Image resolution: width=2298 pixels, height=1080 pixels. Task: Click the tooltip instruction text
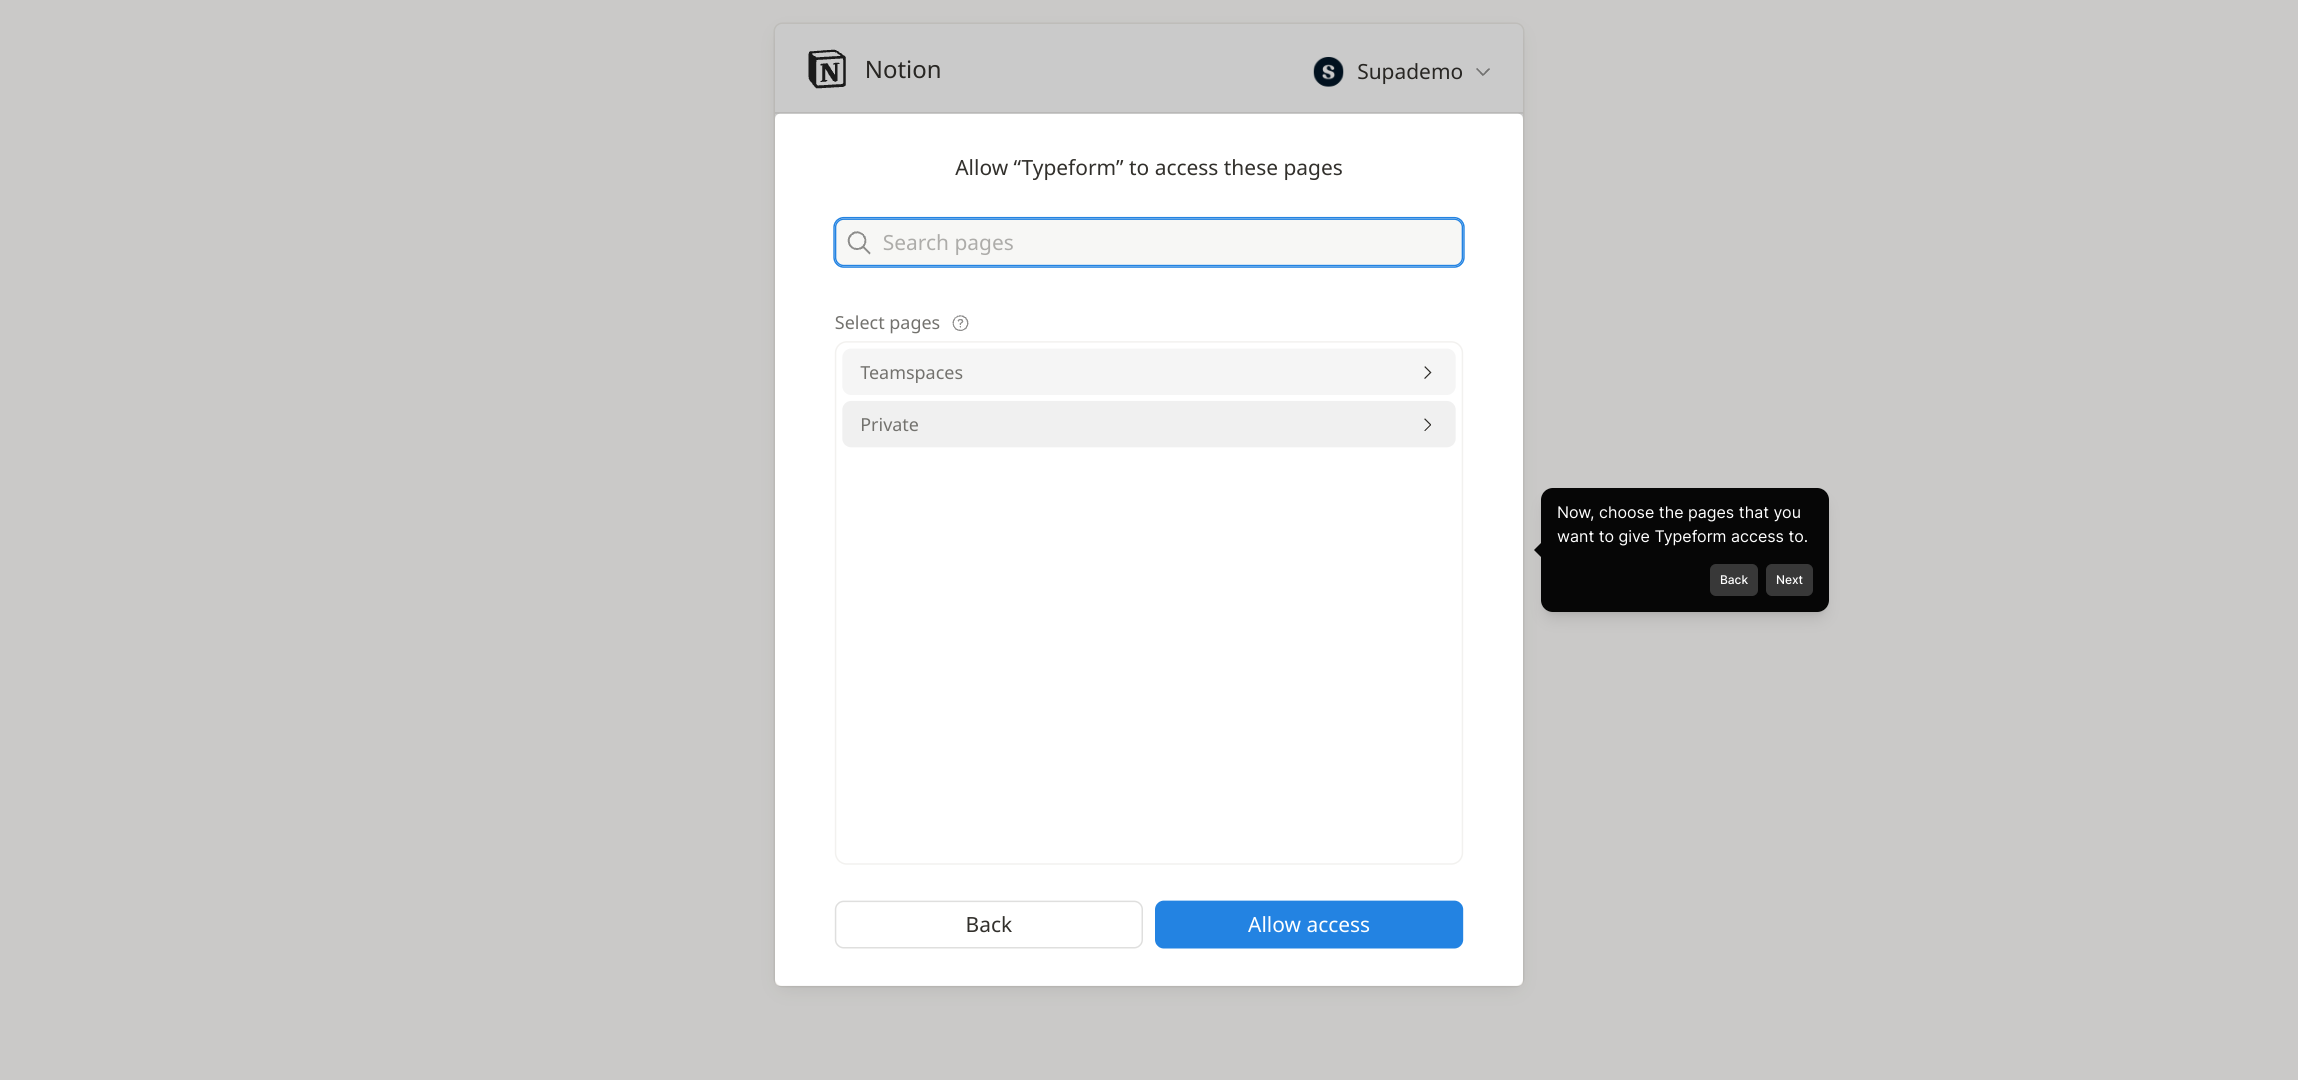[1681, 525]
